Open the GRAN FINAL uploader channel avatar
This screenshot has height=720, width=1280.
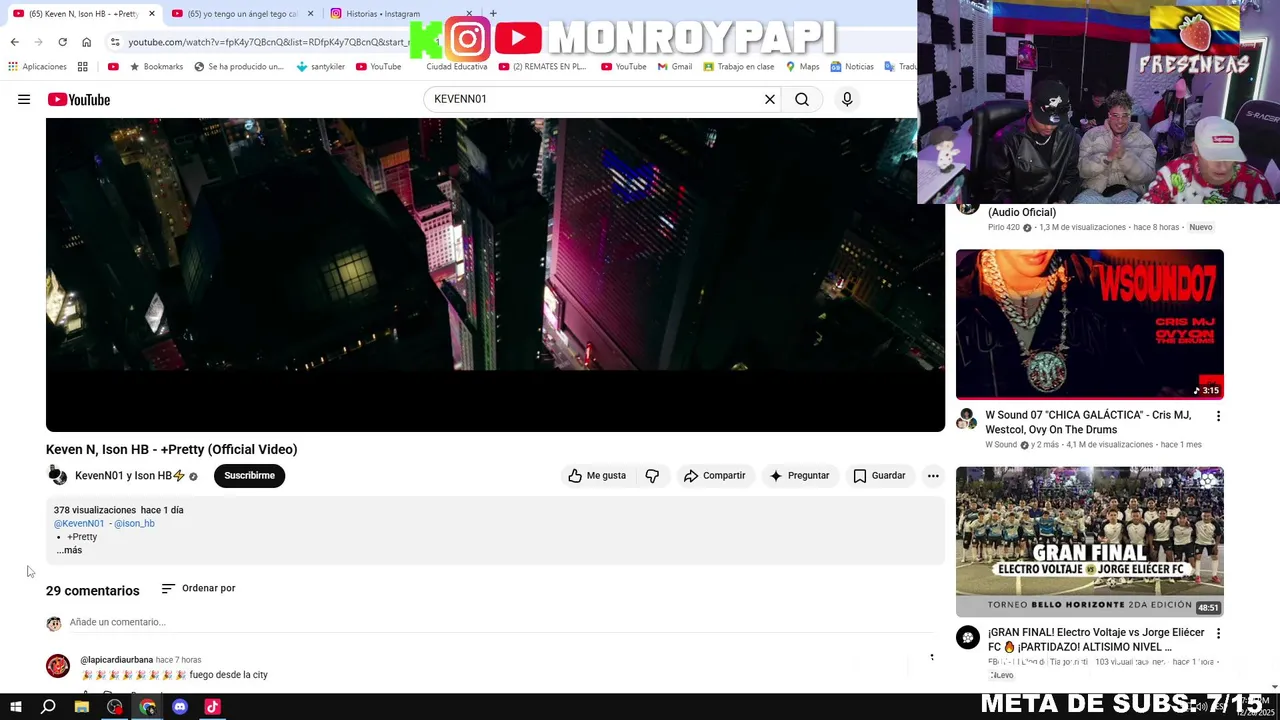[967, 637]
